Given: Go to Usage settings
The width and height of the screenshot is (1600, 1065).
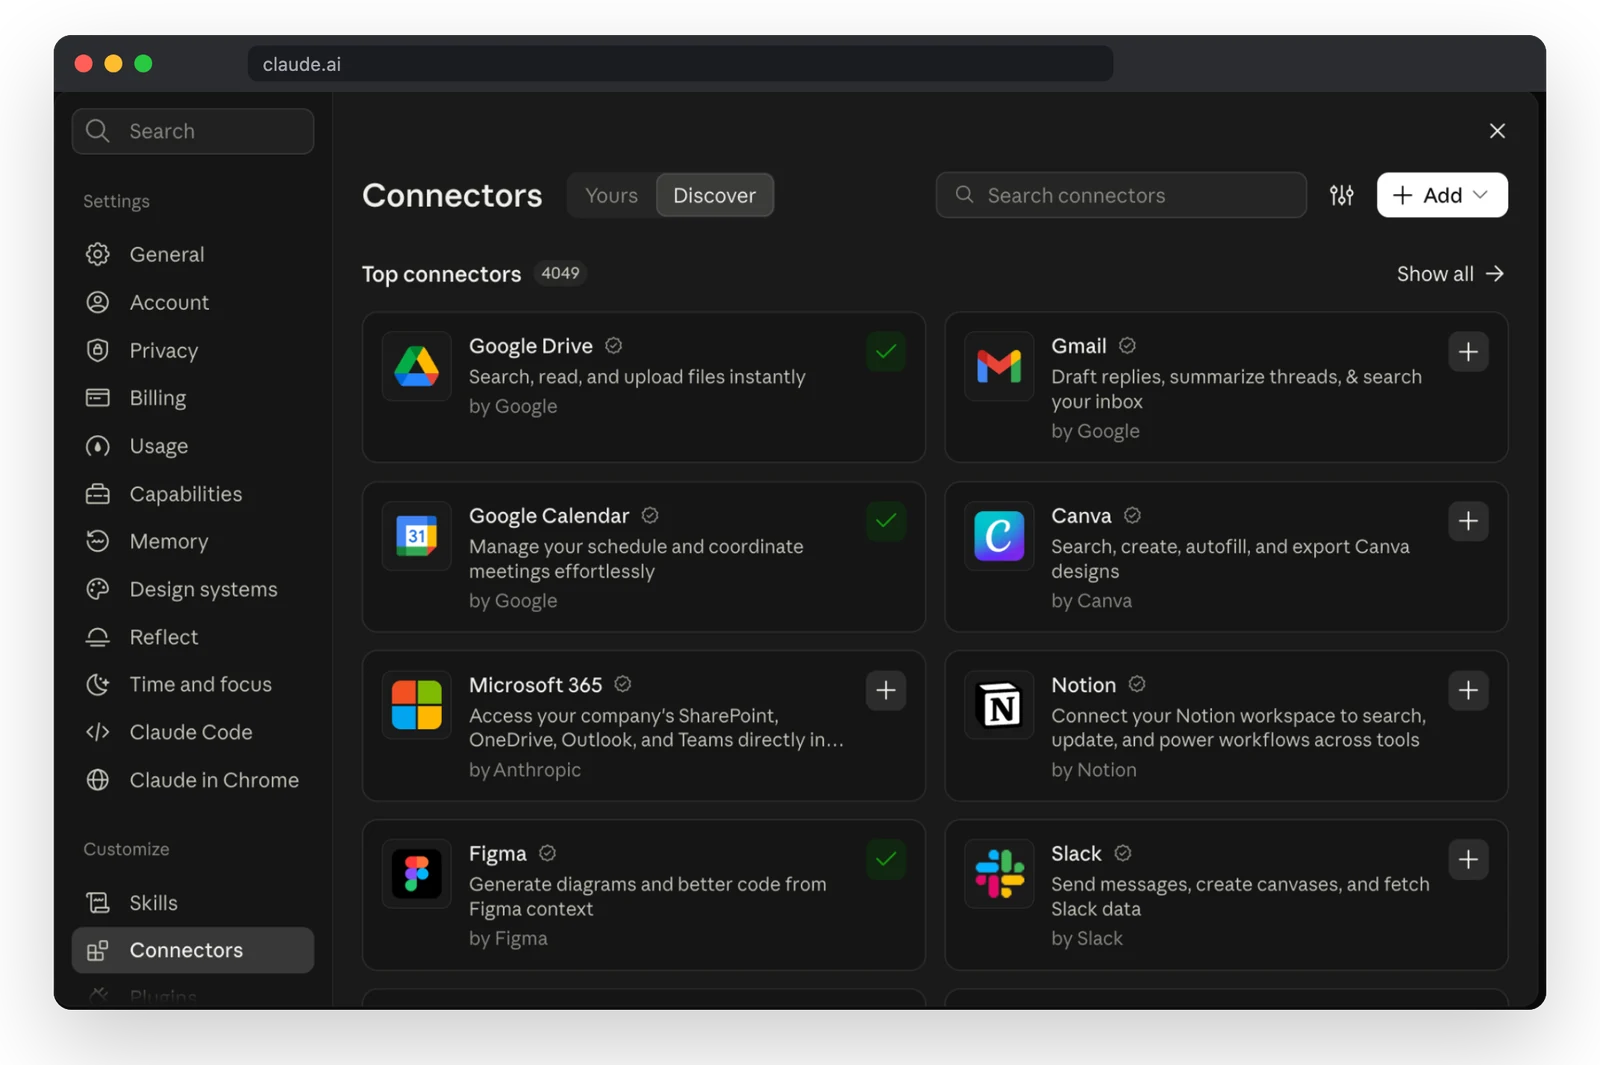Looking at the screenshot, I should click(192, 446).
